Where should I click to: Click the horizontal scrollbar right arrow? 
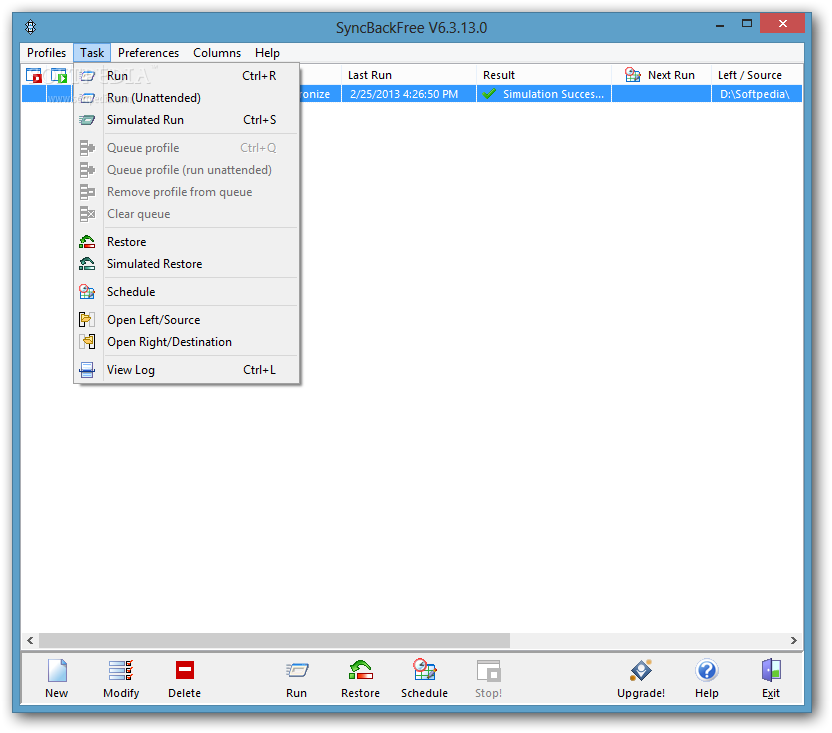pyautogui.click(x=793, y=641)
